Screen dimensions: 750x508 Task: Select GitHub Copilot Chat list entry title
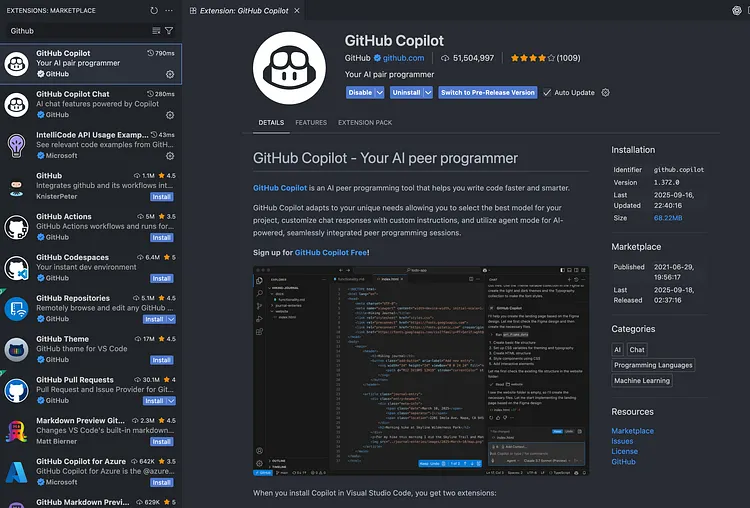pos(73,94)
